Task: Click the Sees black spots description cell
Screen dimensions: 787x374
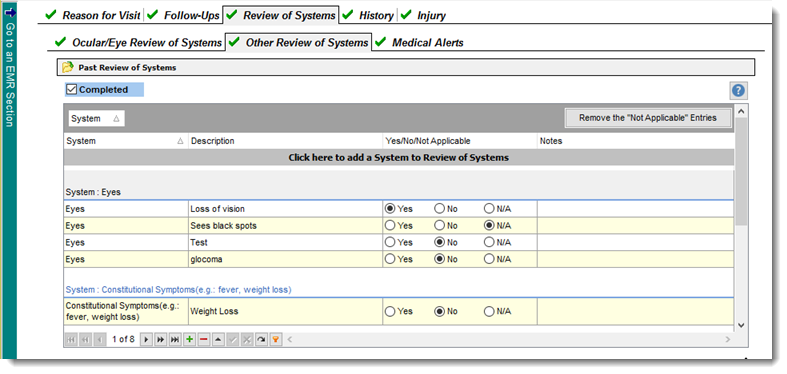Action: (285, 226)
